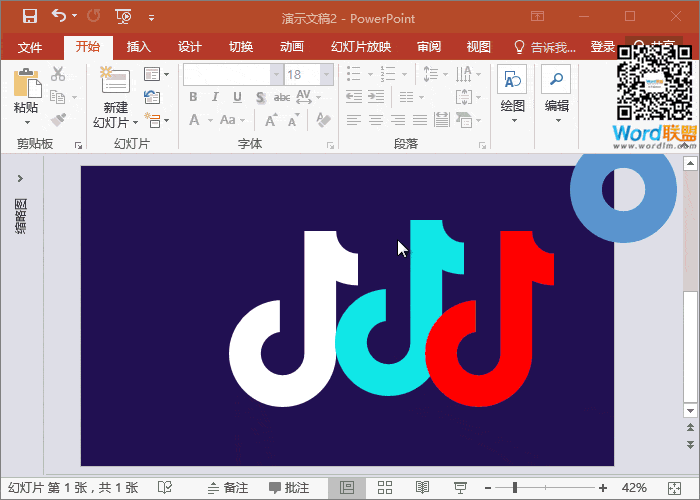Viewport: 700px width, 500px height.
Task: Toggle Align right paragraph
Action: 398,120
